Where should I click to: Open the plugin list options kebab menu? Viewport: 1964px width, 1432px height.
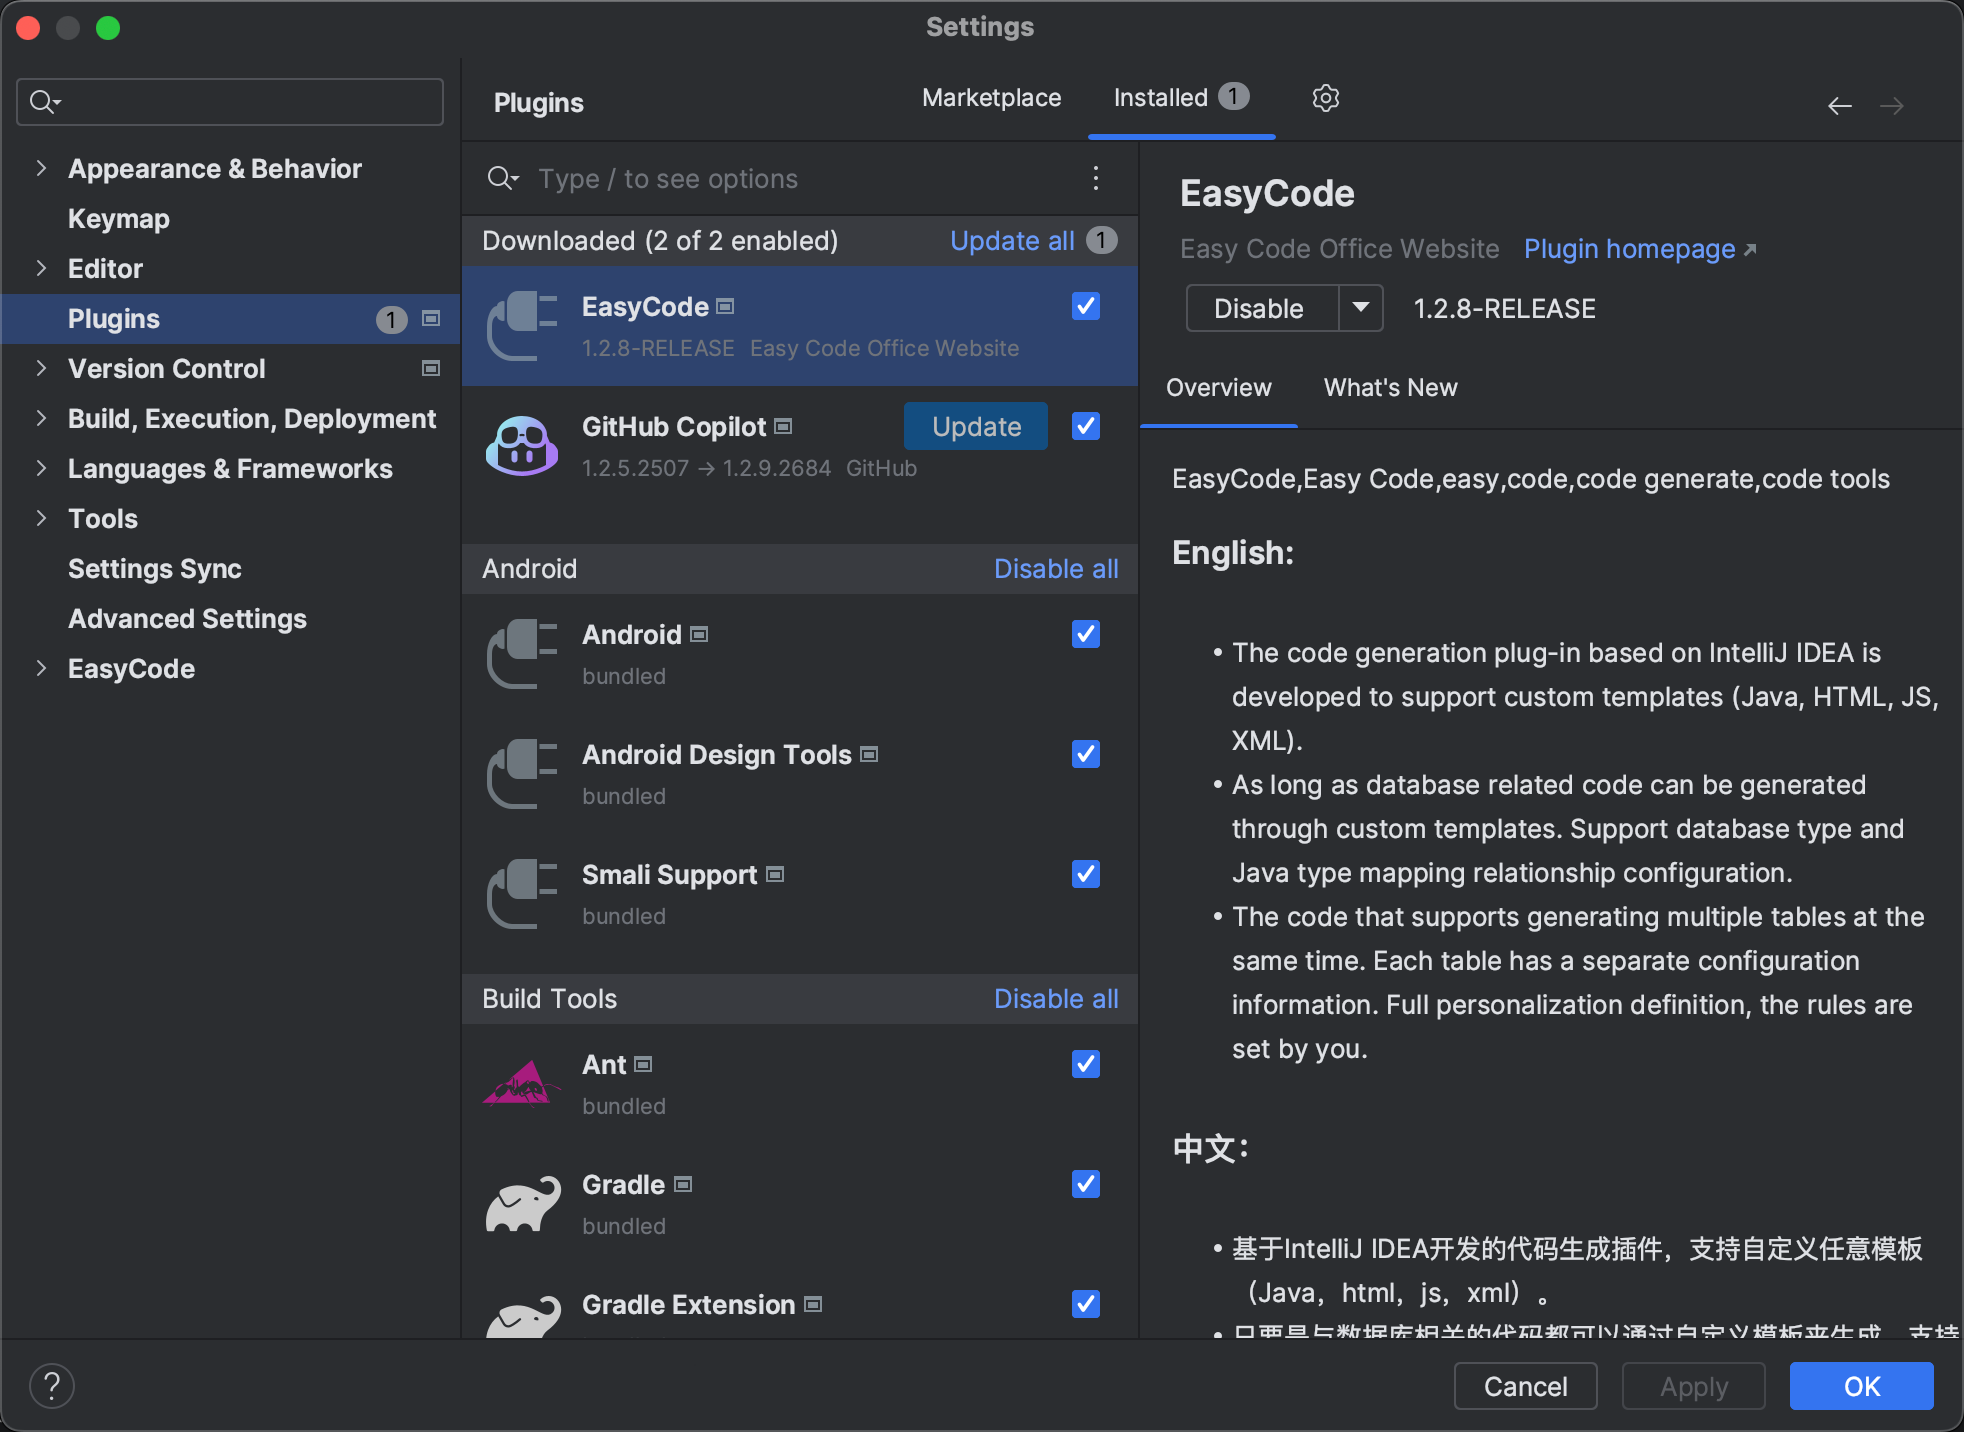click(1096, 179)
